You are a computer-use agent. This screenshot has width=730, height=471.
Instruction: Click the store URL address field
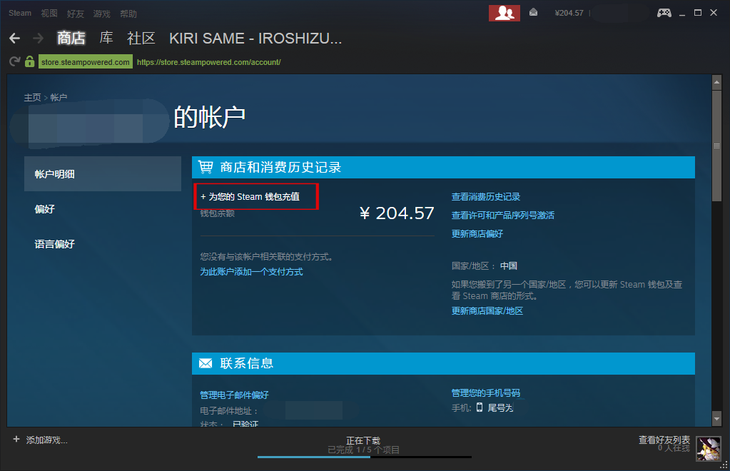coord(209,62)
